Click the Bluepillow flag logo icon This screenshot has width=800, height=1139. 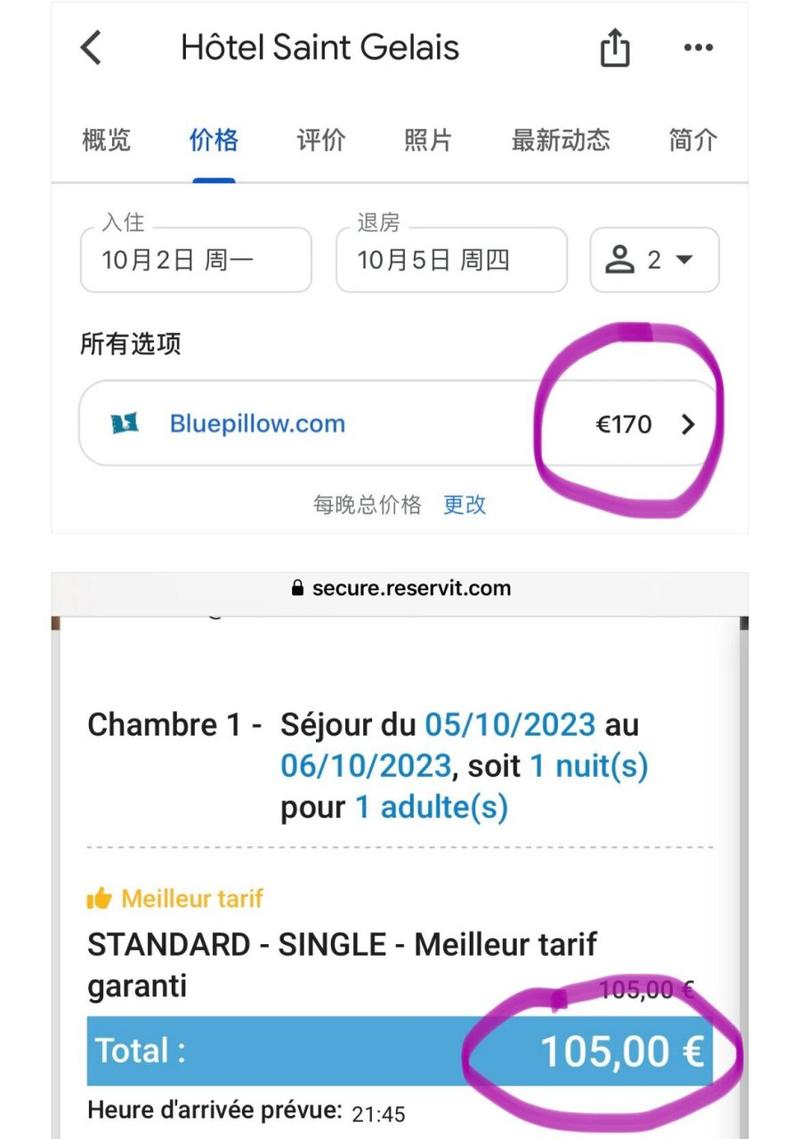(x=124, y=423)
